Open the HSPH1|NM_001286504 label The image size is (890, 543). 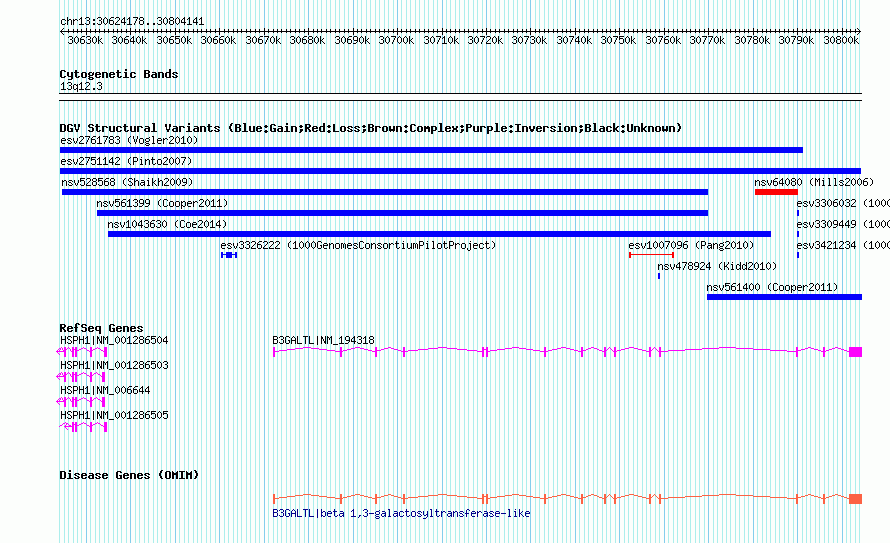[114, 340]
